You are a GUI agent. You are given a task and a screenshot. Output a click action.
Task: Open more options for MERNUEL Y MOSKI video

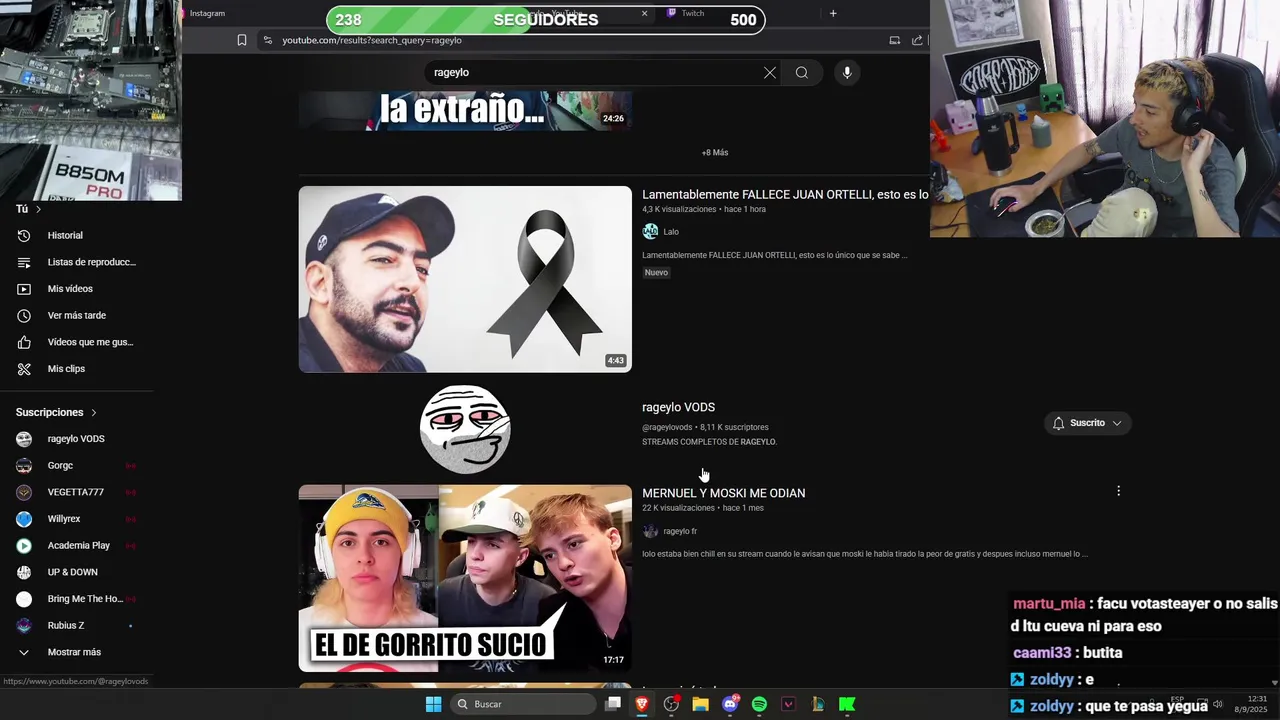coord(1118,491)
